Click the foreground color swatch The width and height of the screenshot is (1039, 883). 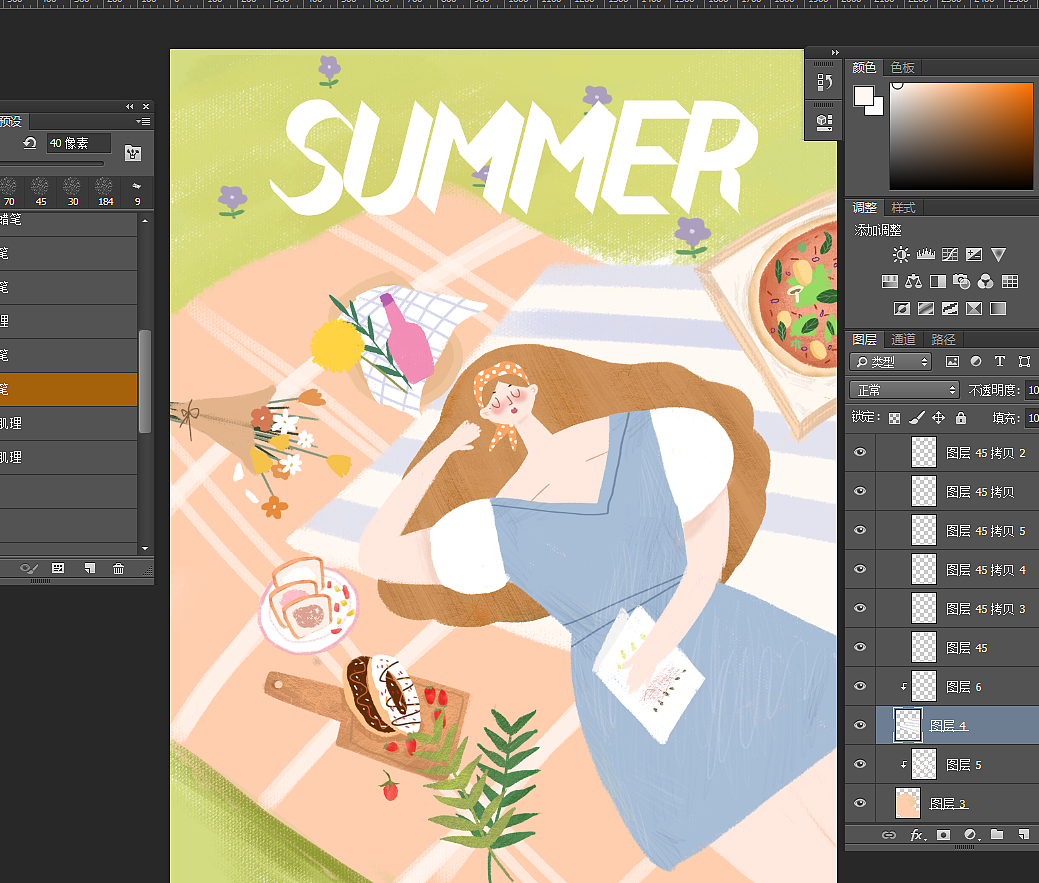pos(863,96)
